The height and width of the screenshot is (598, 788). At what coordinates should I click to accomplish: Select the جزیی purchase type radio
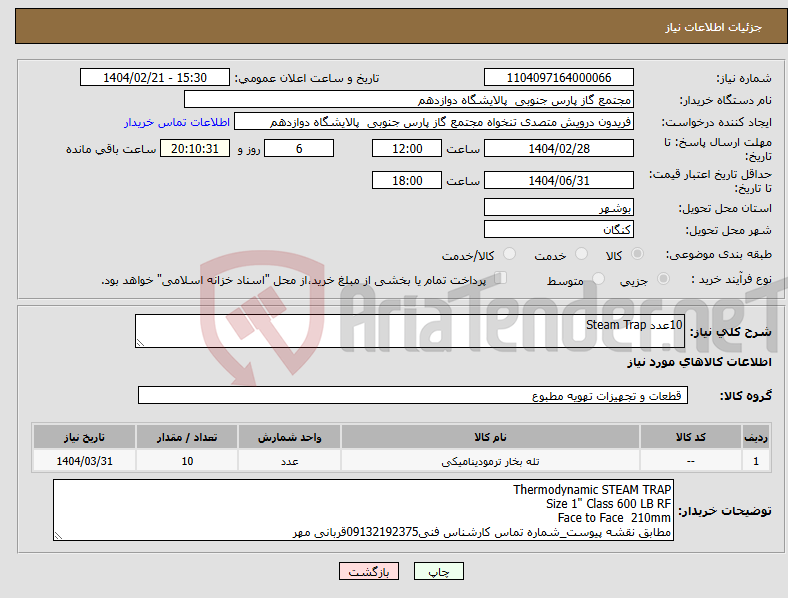coord(663,278)
